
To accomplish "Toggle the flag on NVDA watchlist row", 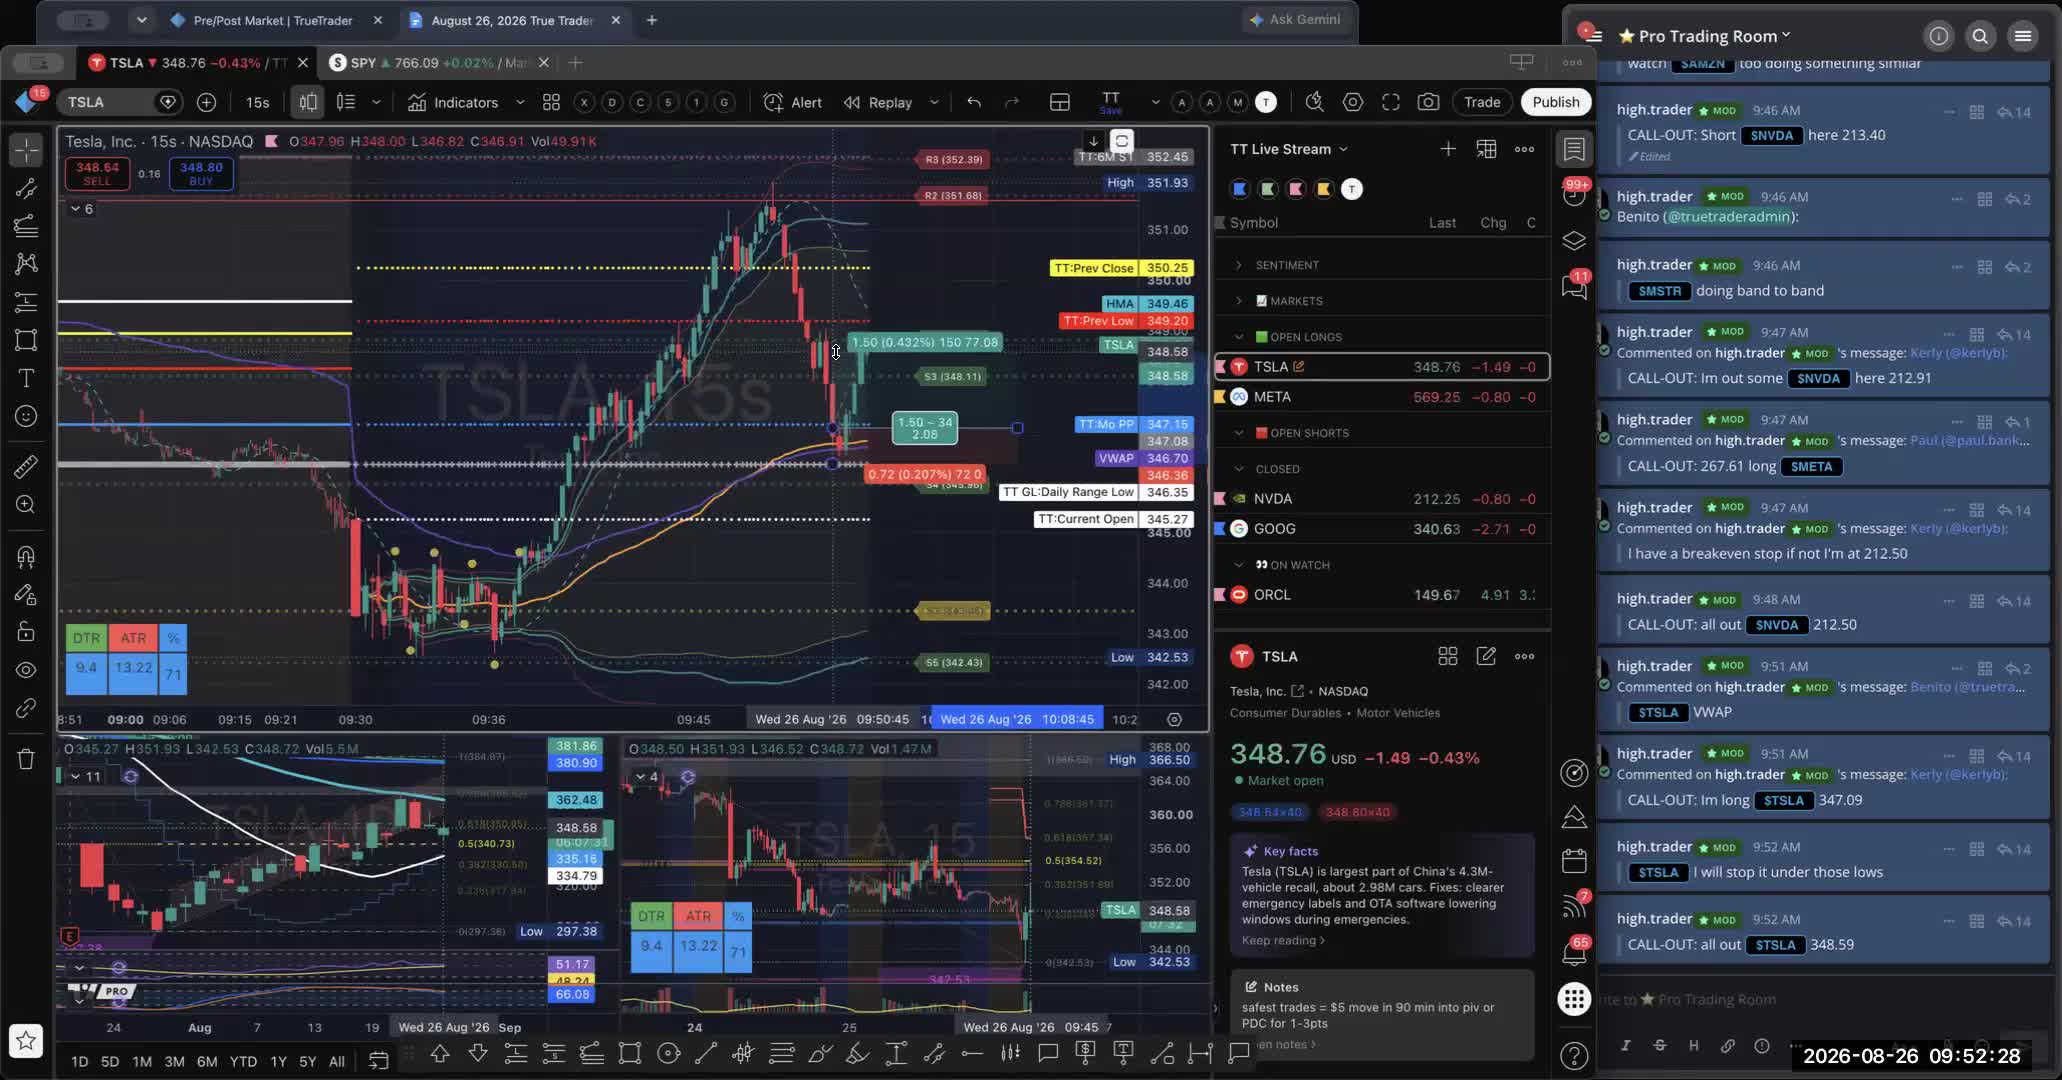I will (1220, 499).
